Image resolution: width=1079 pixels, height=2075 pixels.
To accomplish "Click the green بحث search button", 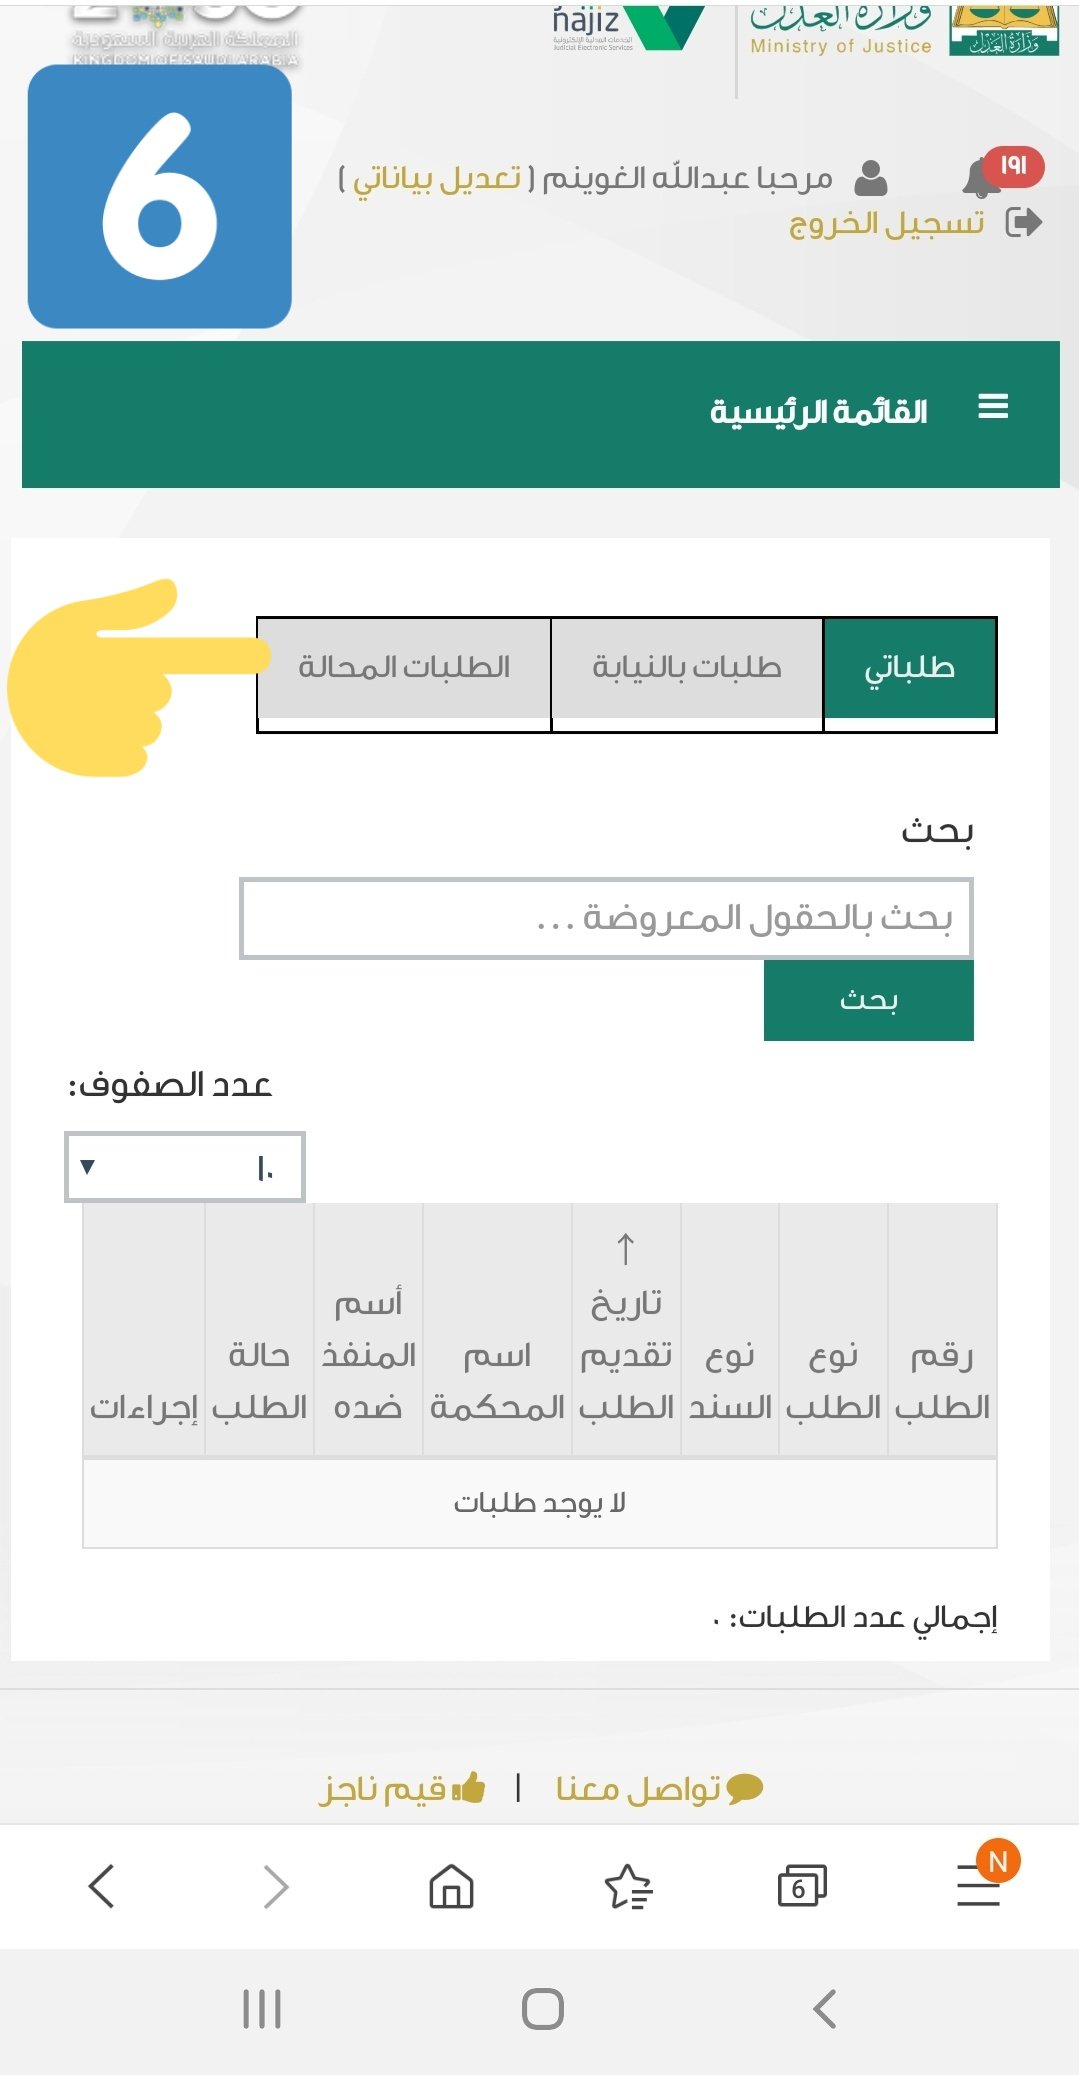I will [x=869, y=1001].
